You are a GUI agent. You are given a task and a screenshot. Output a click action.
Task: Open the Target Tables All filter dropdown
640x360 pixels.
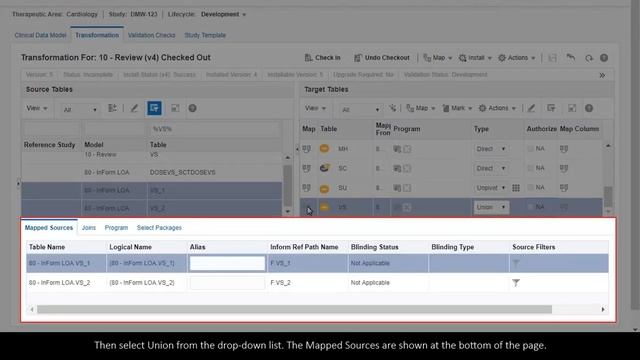360,109
